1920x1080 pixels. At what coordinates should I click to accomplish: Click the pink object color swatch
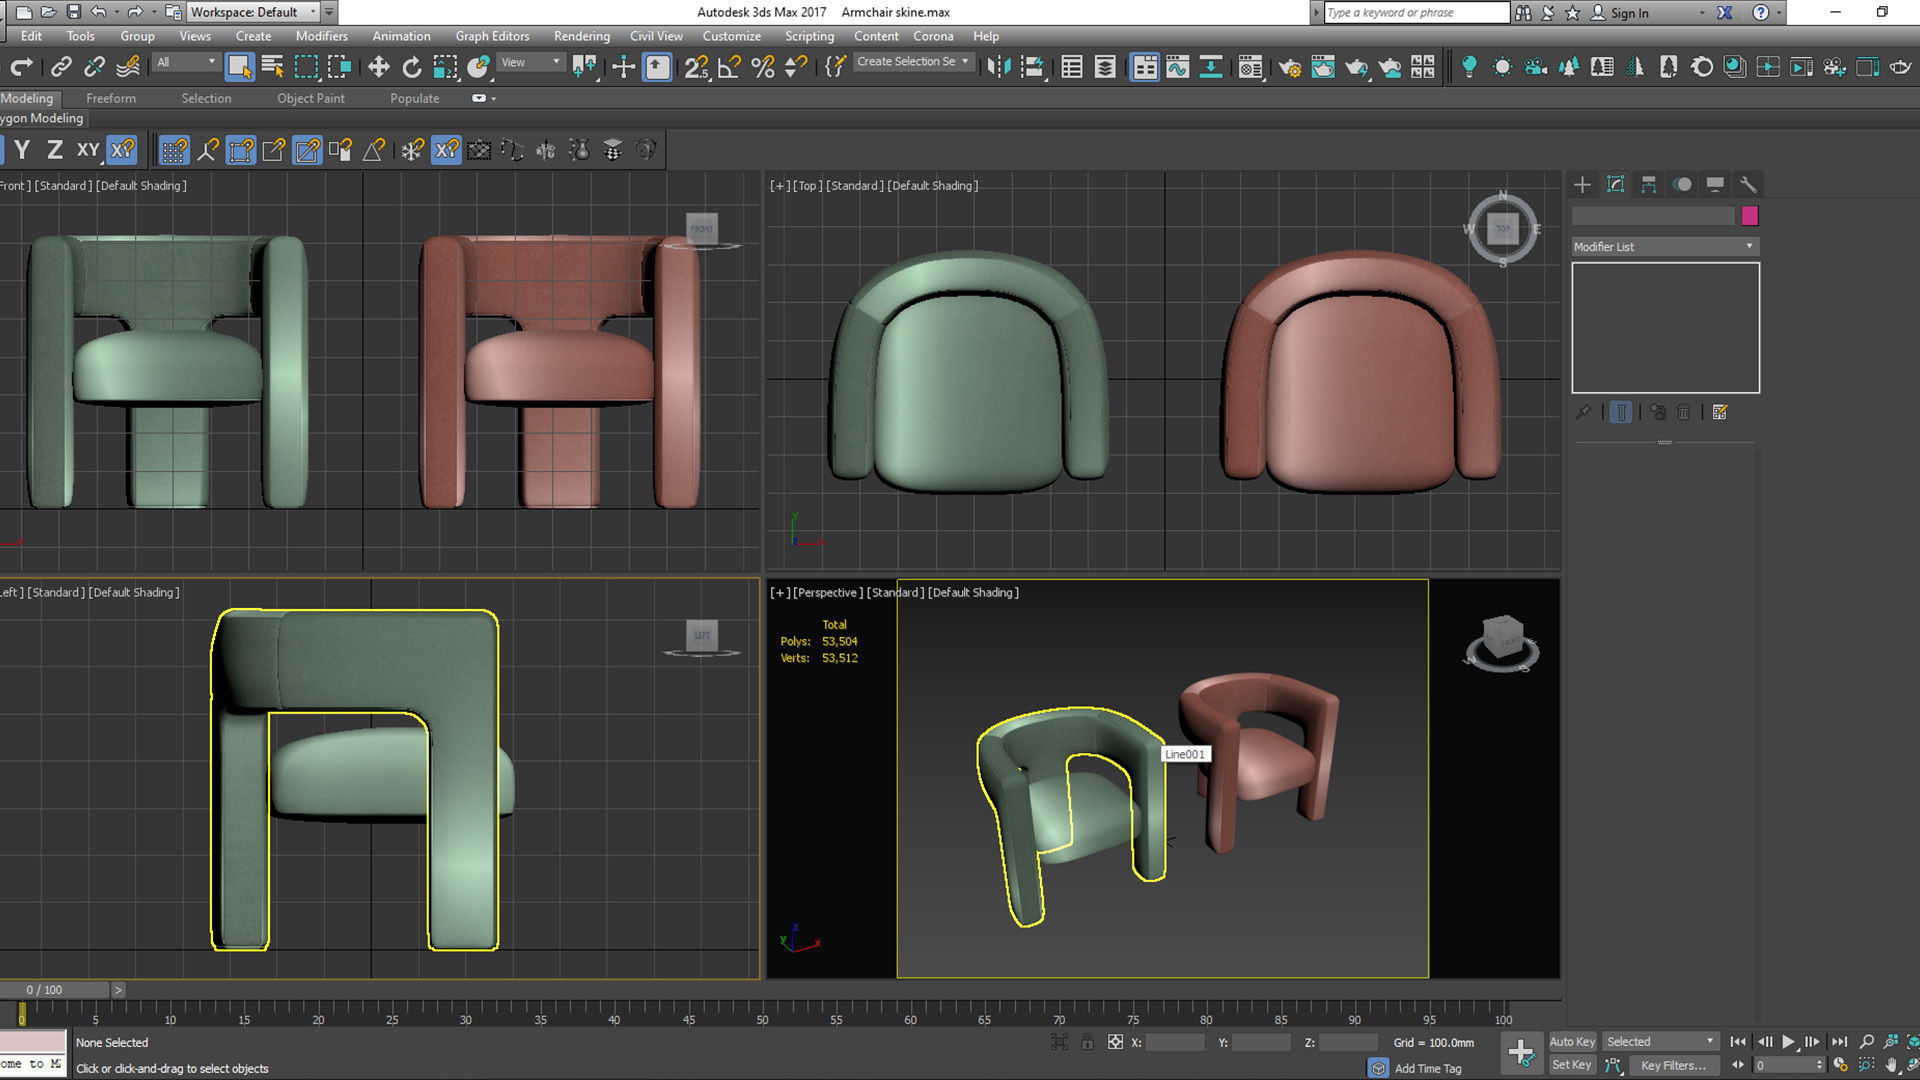pyautogui.click(x=1749, y=216)
